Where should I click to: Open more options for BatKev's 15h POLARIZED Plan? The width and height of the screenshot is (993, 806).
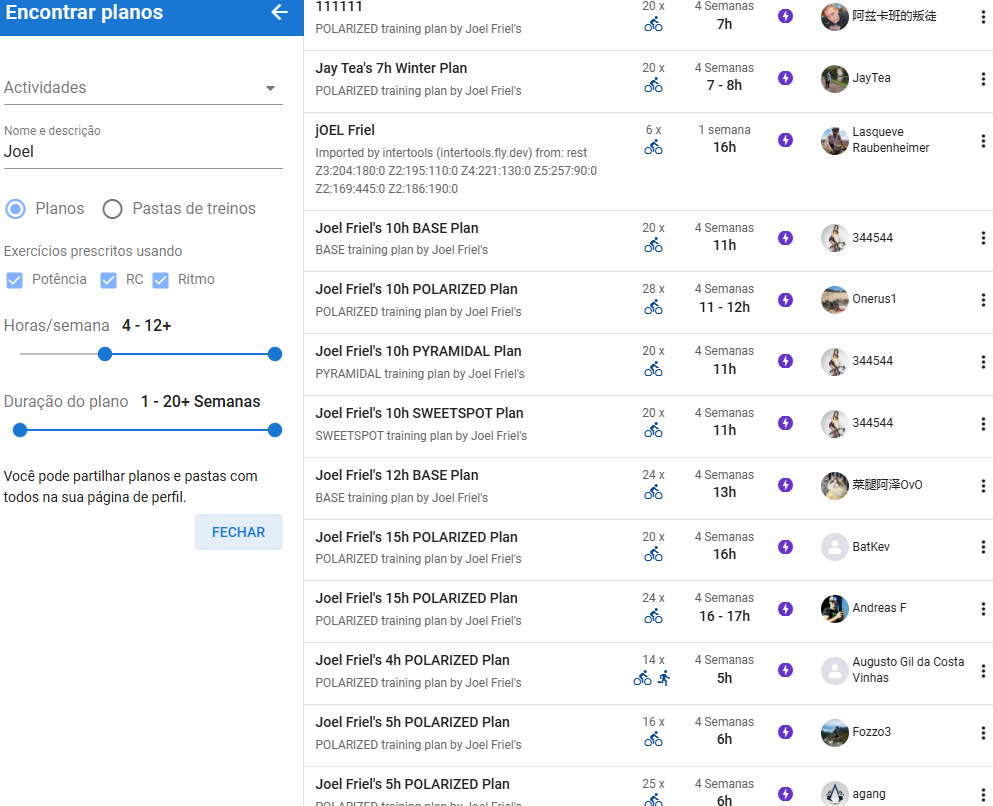[x=983, y=547]
